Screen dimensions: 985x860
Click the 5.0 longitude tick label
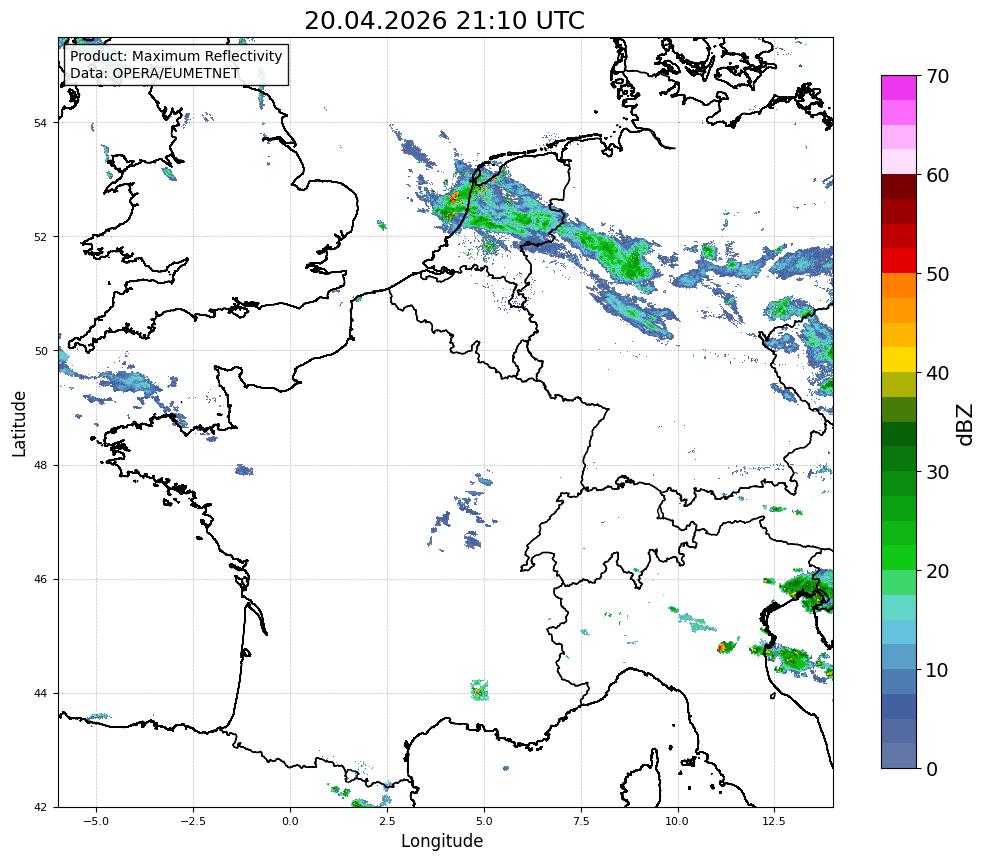pos(484,821)
